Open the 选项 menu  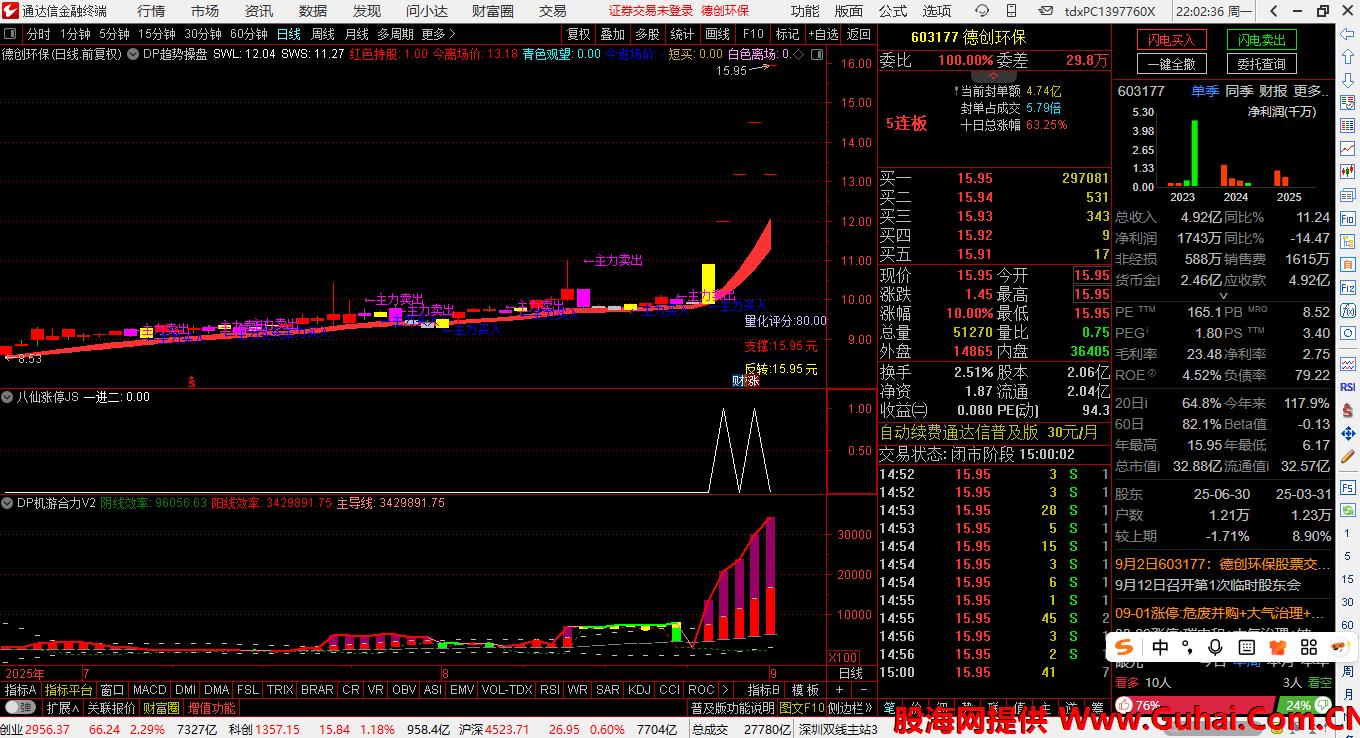tap(937, 11)
